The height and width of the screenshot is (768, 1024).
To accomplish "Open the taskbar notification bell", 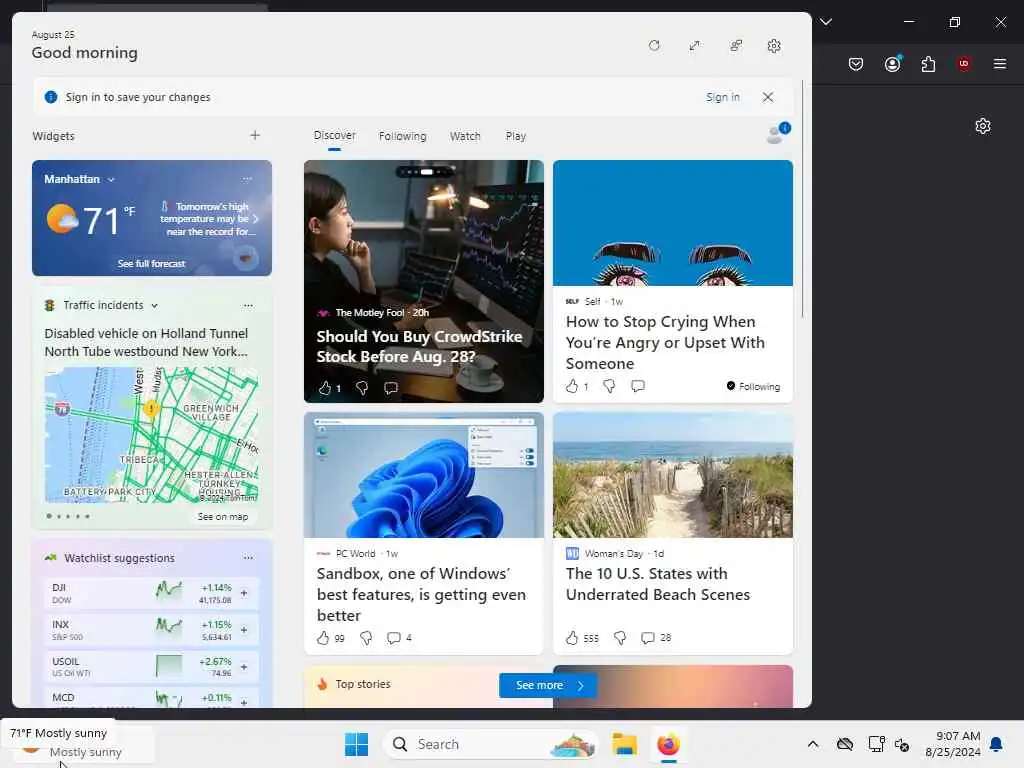I will click(x=996, y=744).
